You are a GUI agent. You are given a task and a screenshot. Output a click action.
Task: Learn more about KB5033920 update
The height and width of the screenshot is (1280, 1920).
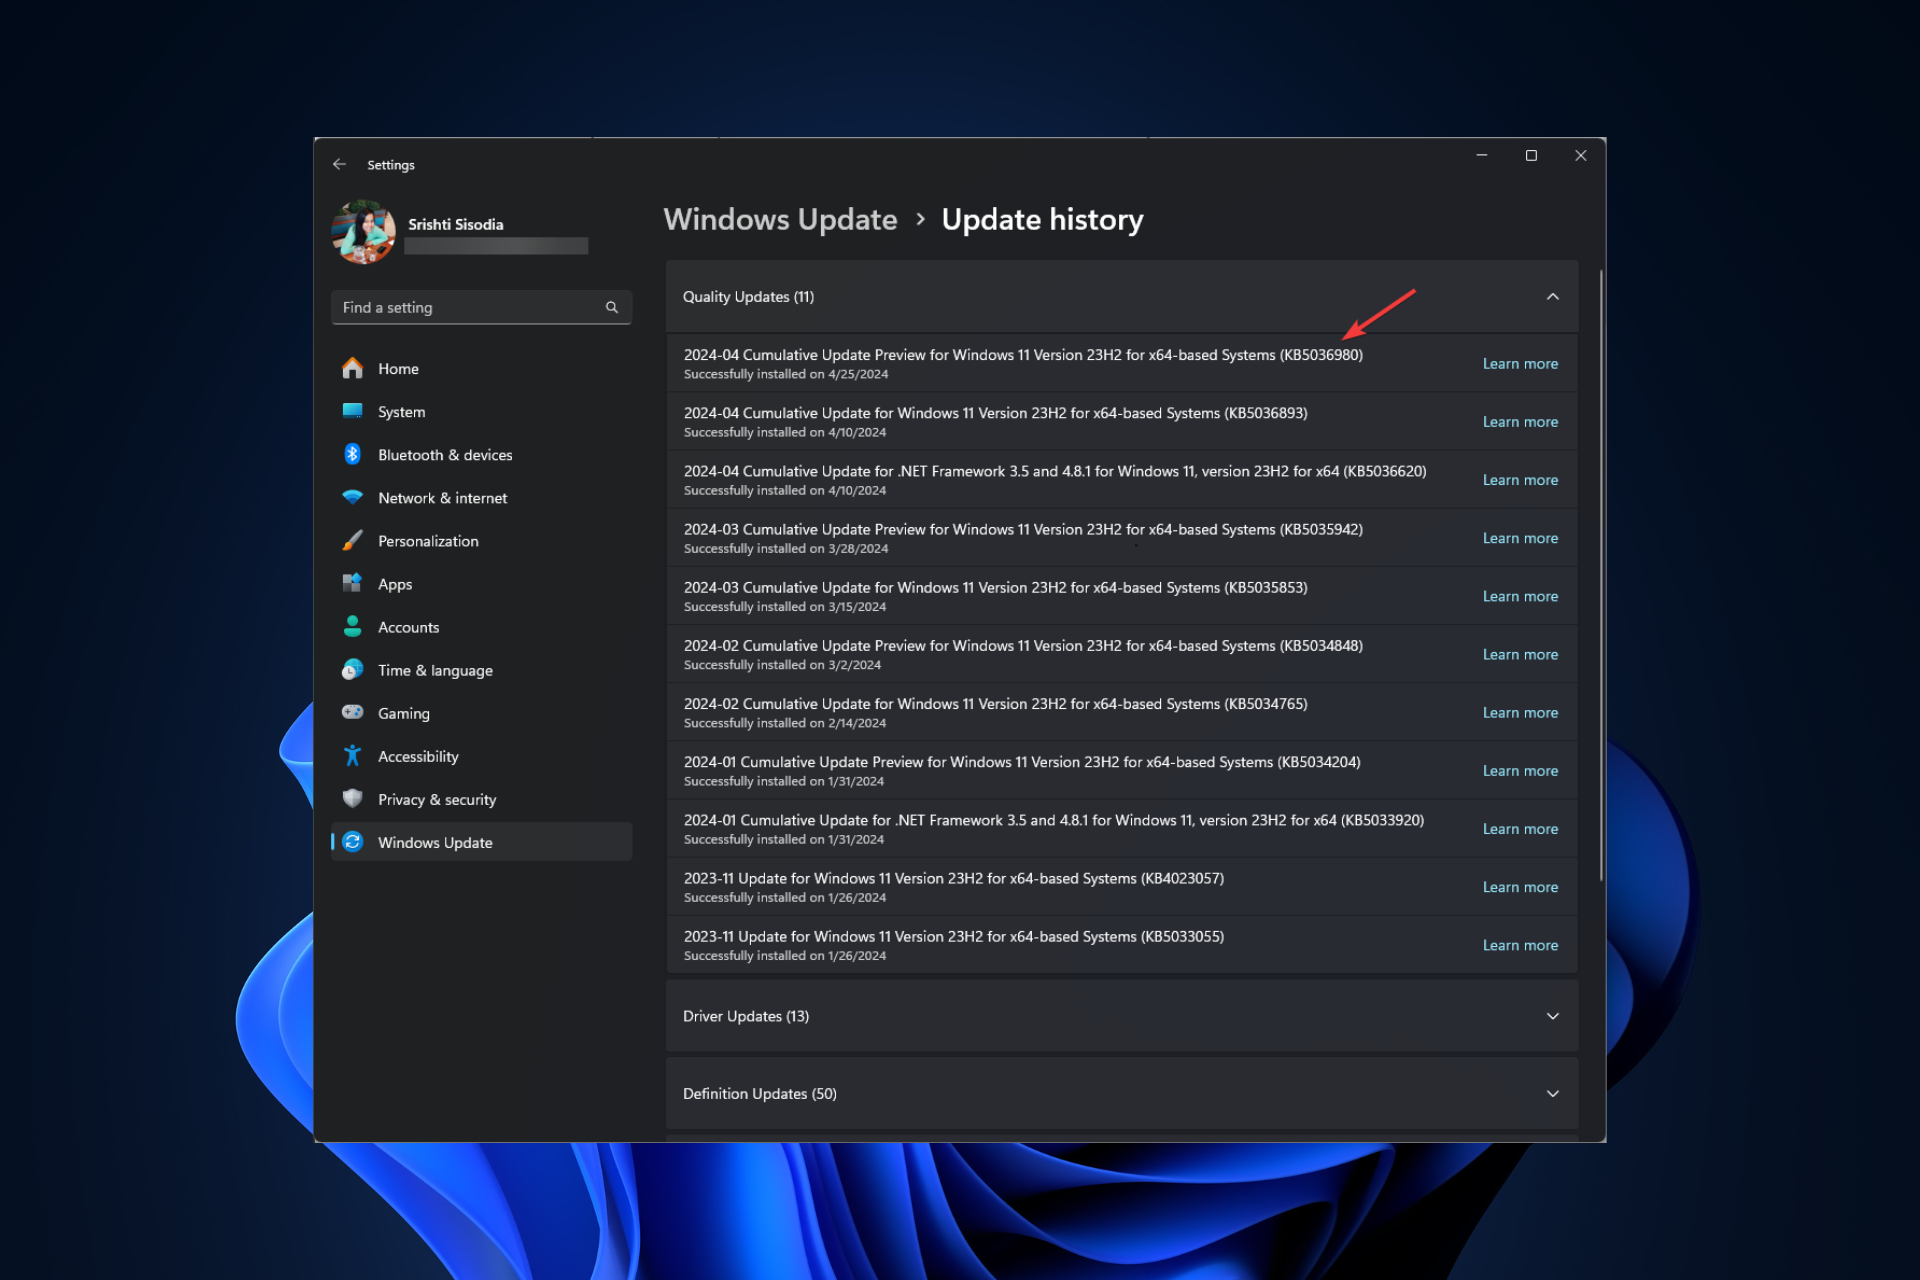pyautogui.click(x=1520, y=829)
